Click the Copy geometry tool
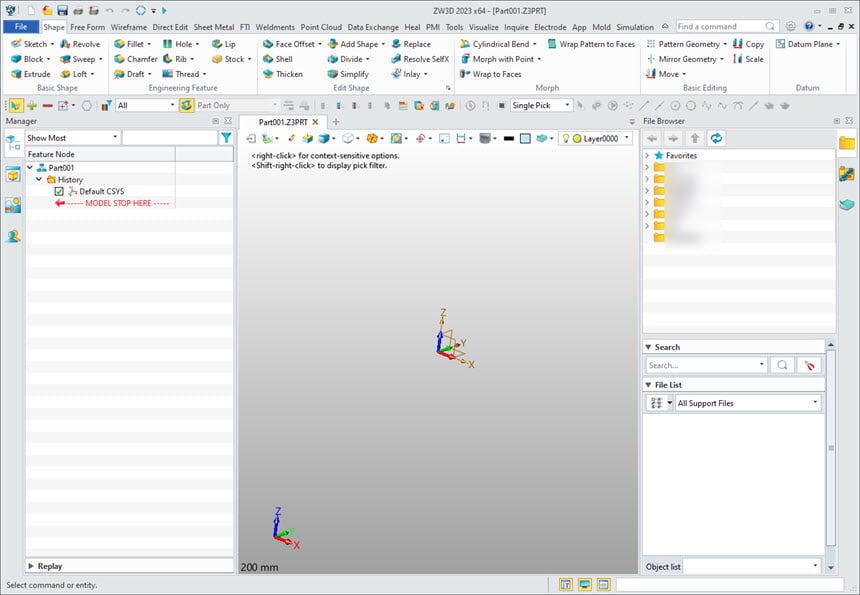Image resolution: width=860 pixels, height=595 pixels. click(x=749, y=44)
